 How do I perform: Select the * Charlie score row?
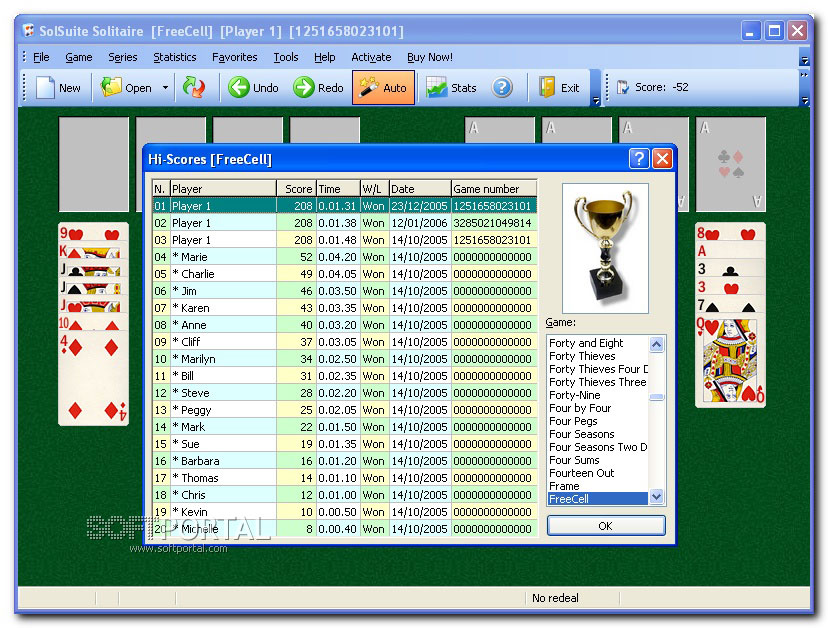[345, 274]
